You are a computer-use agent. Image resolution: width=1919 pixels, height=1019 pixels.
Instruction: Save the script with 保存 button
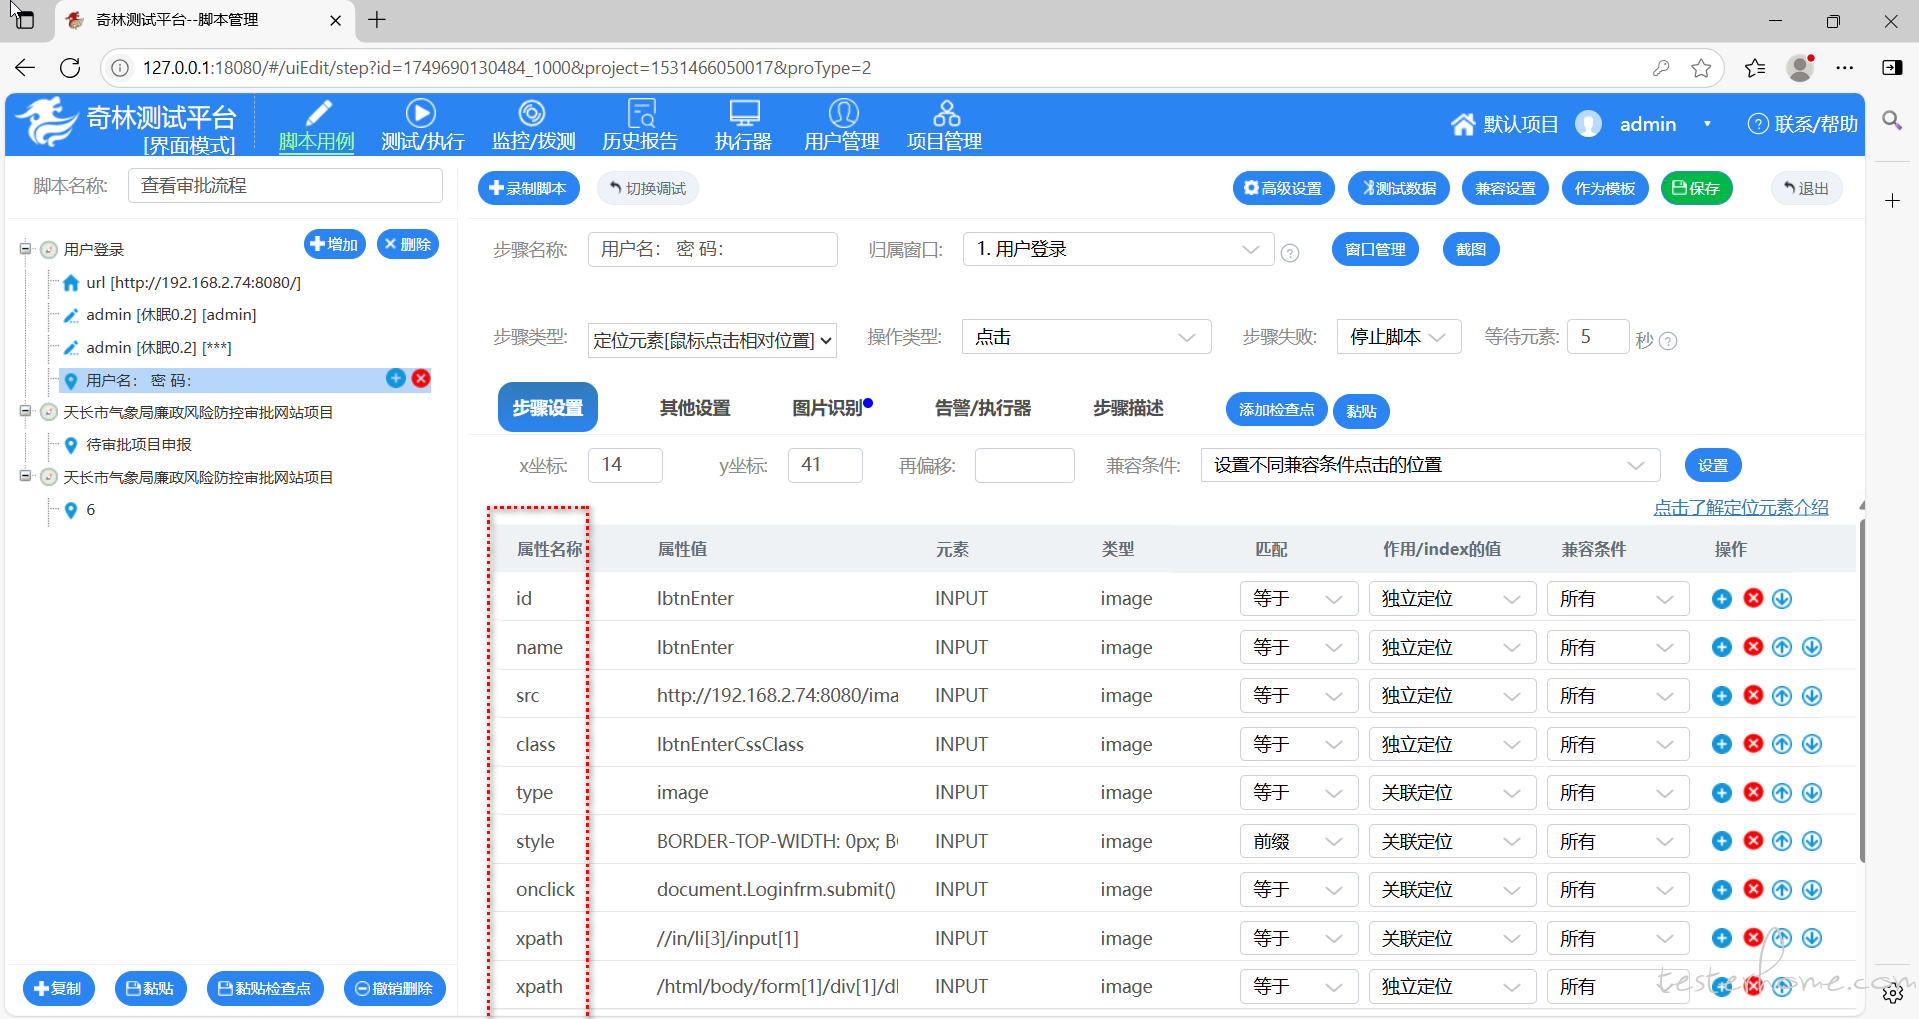(1696, 188)
